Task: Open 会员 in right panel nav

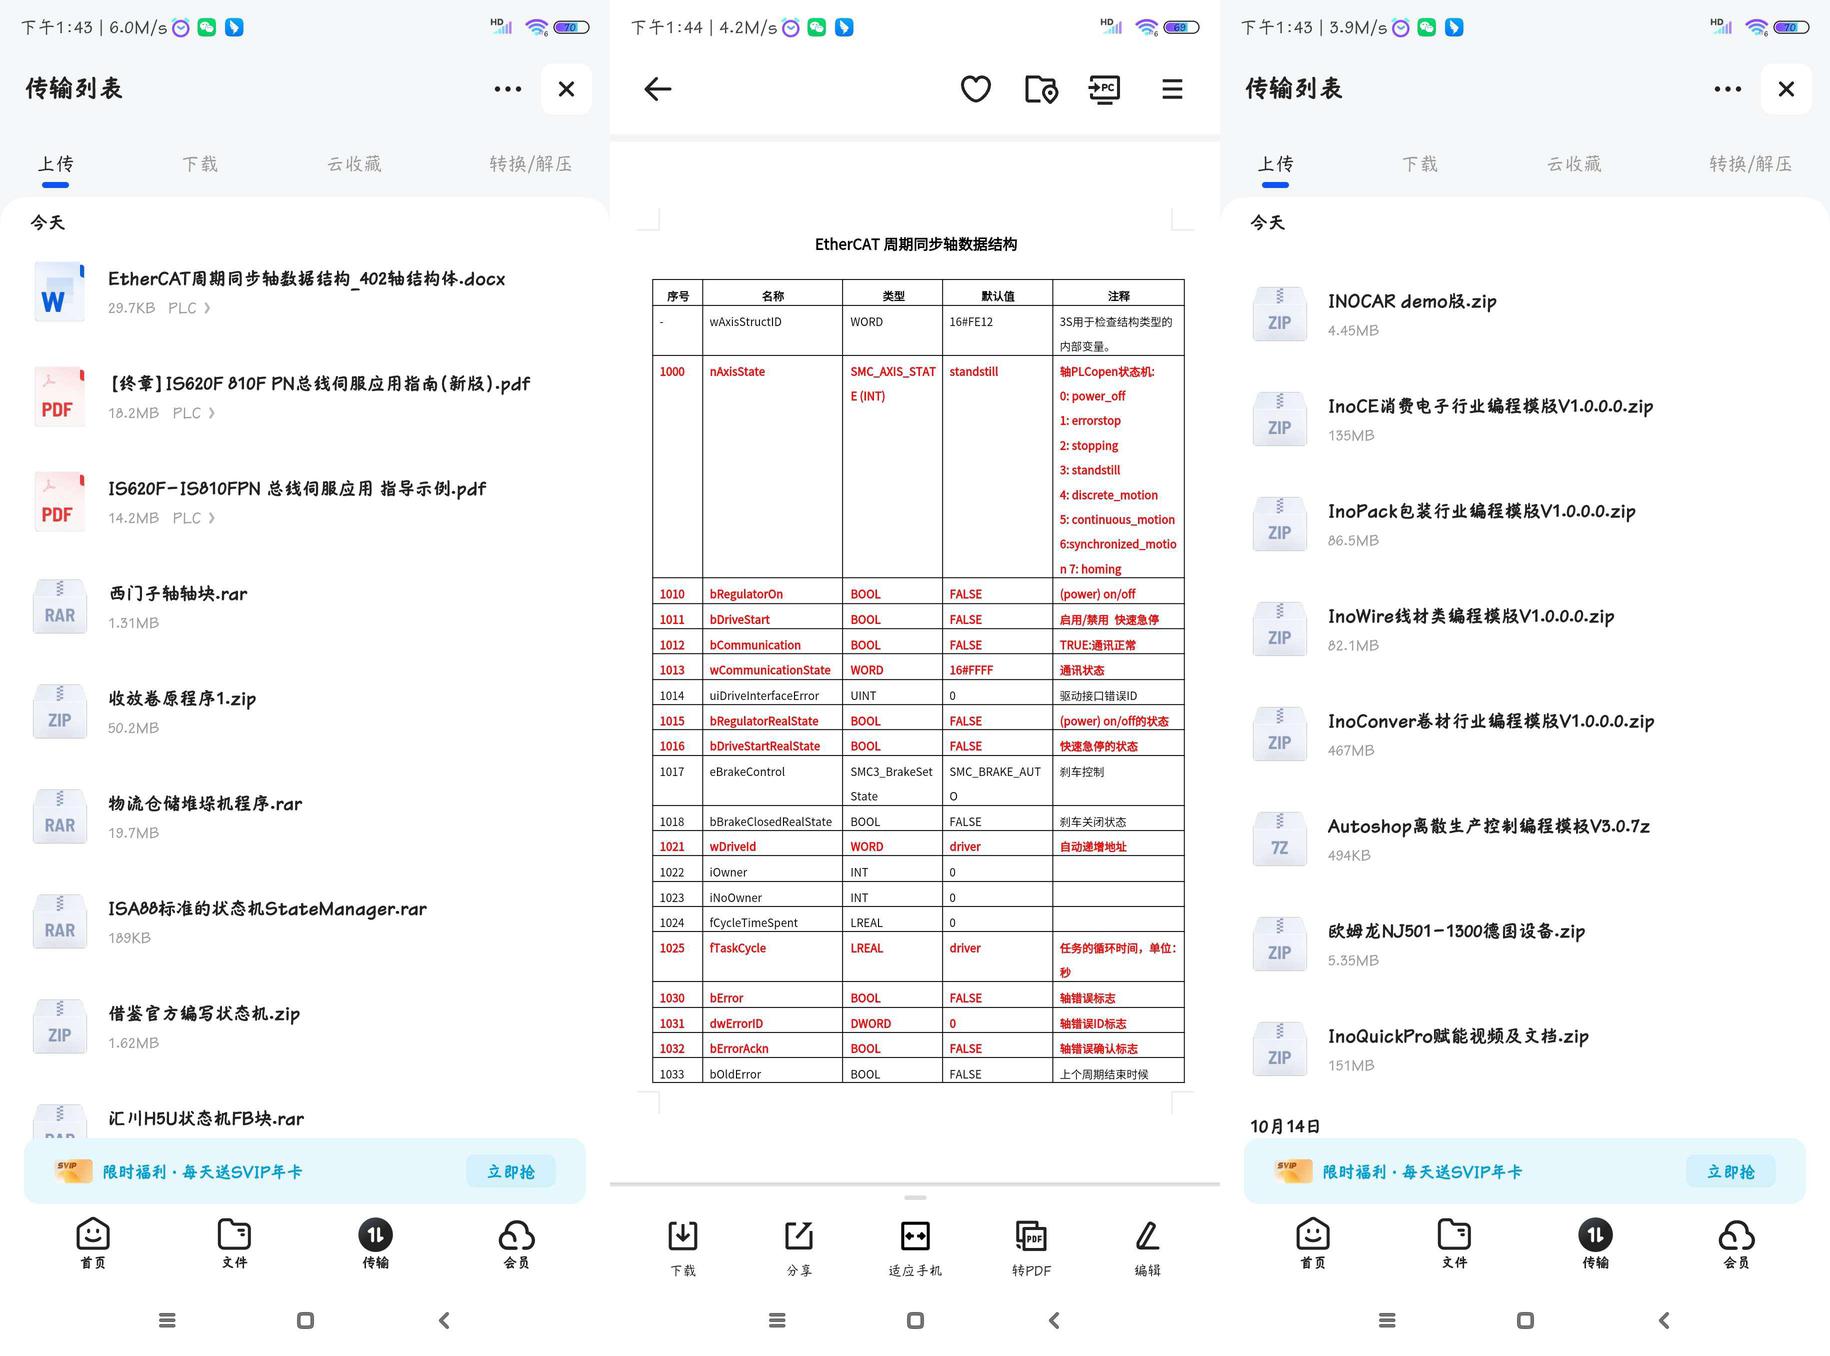Action: point(1736,1244)
